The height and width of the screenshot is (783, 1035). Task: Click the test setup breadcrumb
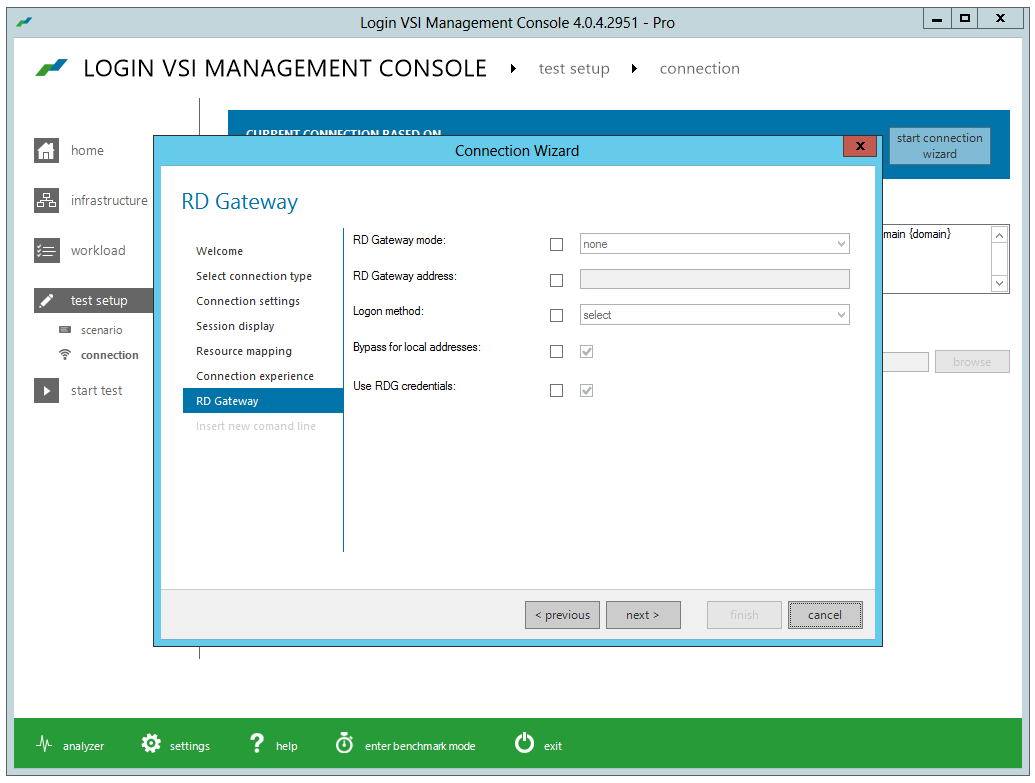click(574, 69)
